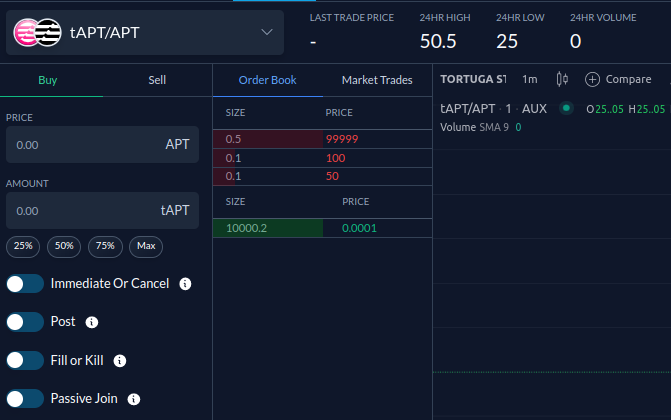671x420 pixels.
Task: Turn on the Post toggle
Action: click(25, 322)
